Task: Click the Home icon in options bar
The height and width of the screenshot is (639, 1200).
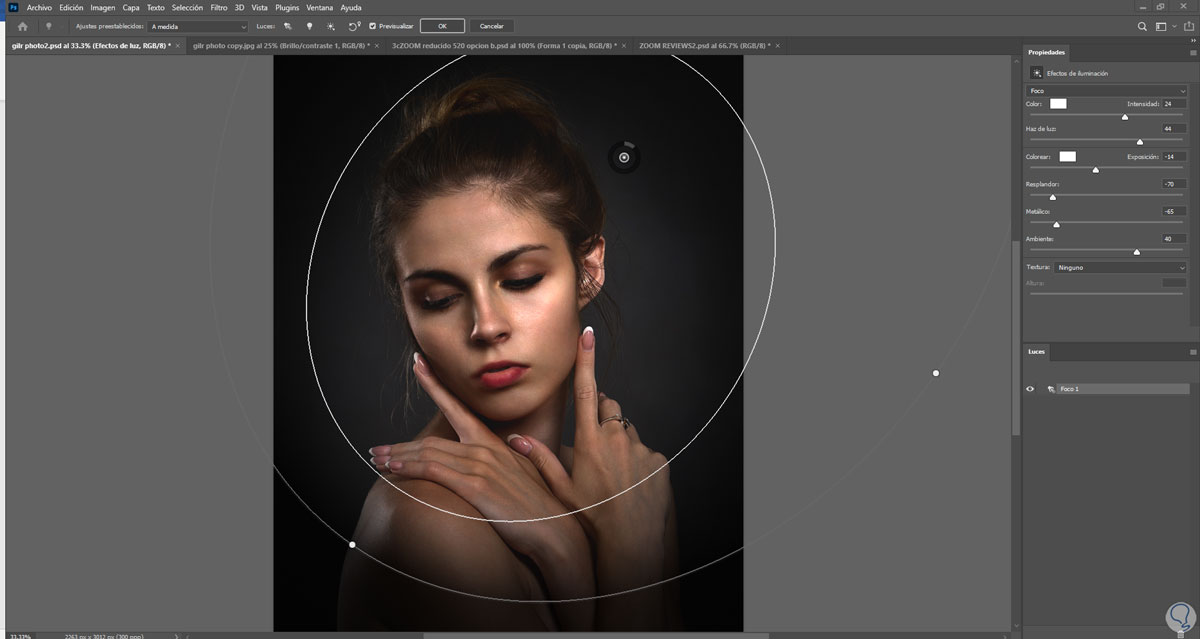Action: coord(22,26)
